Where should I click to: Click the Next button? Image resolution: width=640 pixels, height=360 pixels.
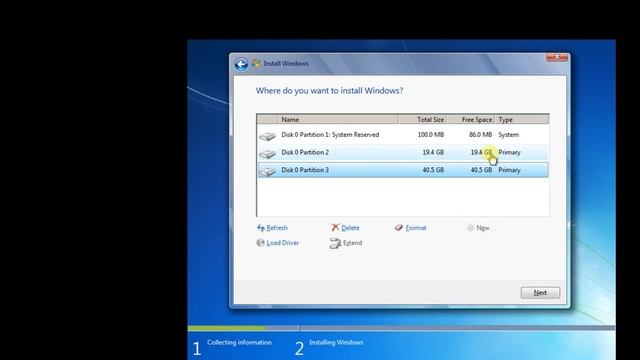point(540,293)
